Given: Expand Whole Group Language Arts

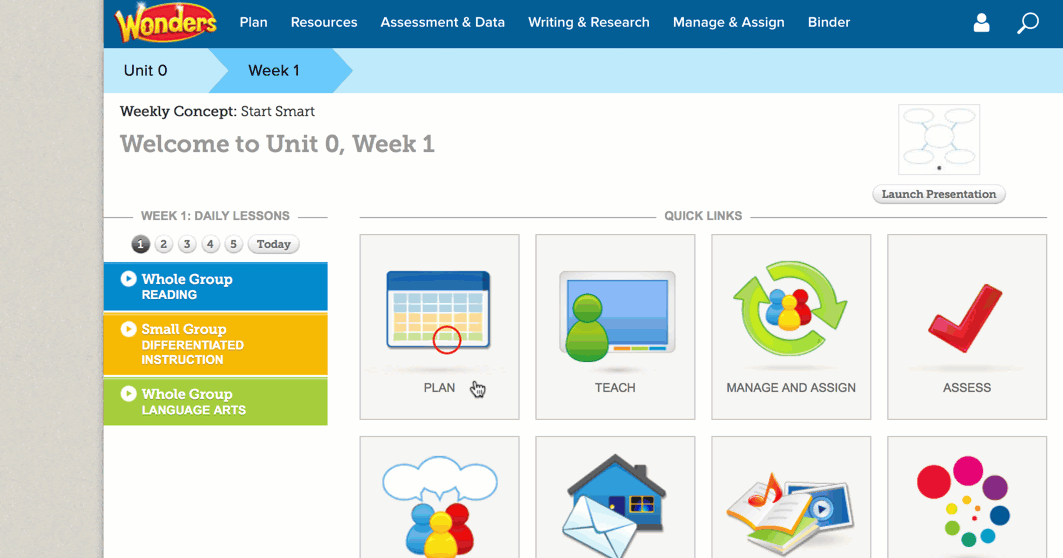Looking at the screenshot, I should [x=216, y=401].
